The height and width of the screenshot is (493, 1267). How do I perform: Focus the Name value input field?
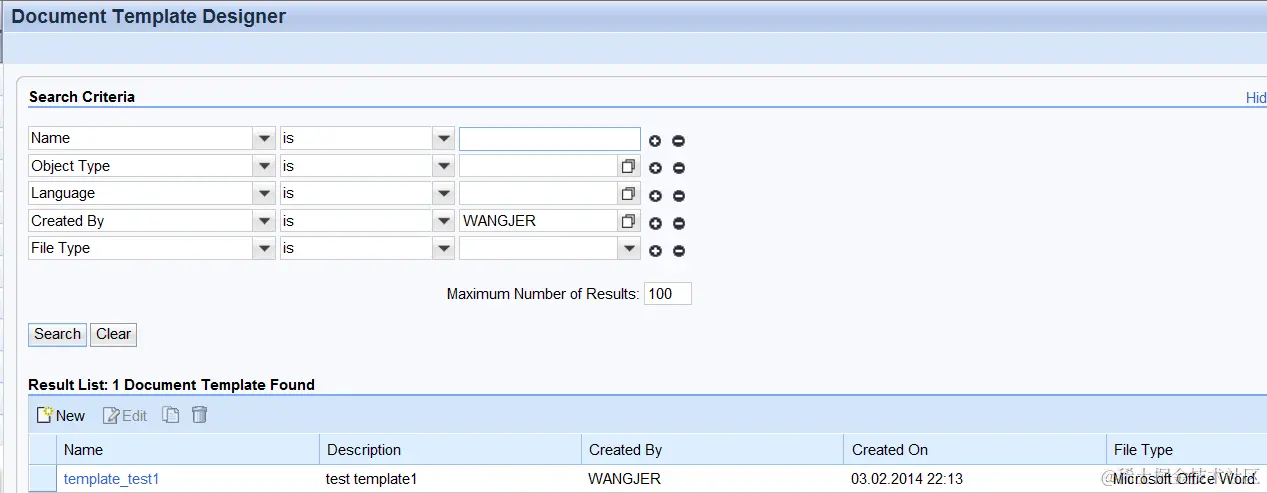[x=549, y=138]
